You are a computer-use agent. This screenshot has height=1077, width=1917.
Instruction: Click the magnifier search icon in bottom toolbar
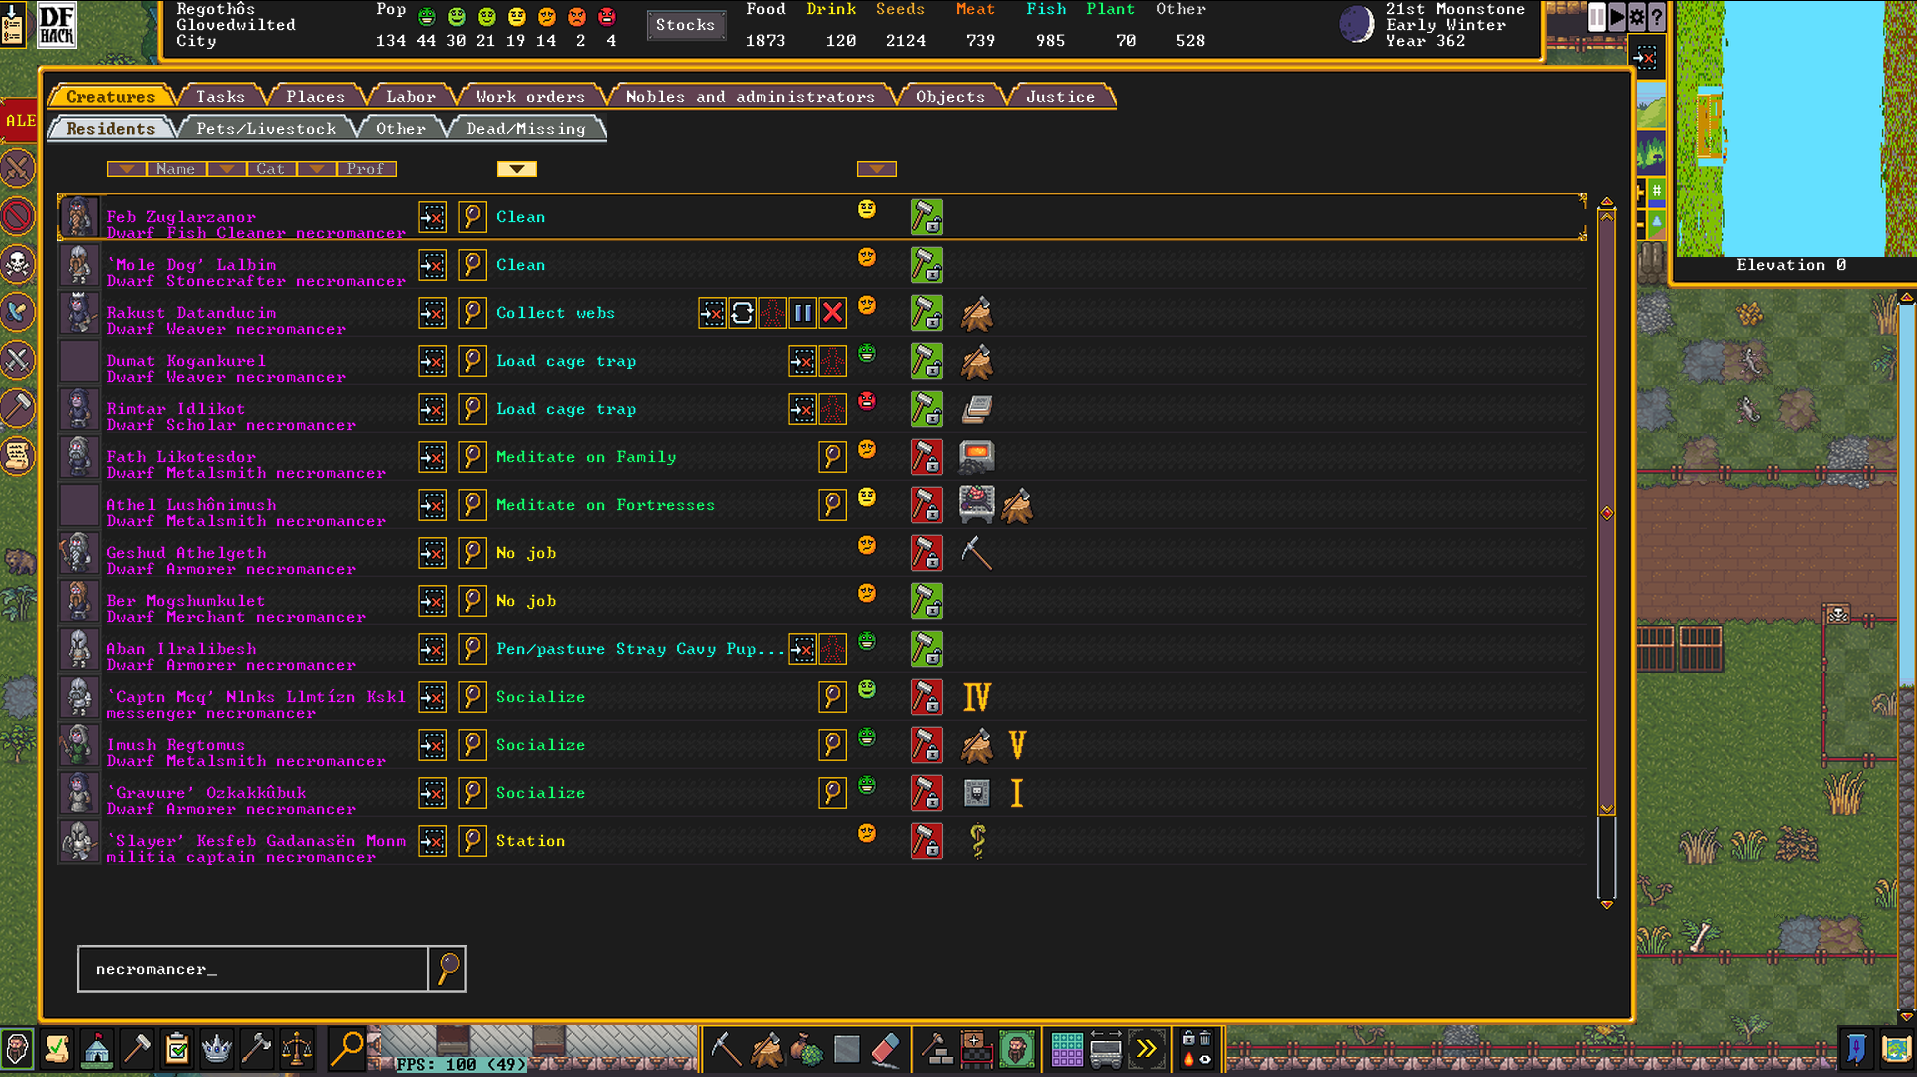(347, 1049)
